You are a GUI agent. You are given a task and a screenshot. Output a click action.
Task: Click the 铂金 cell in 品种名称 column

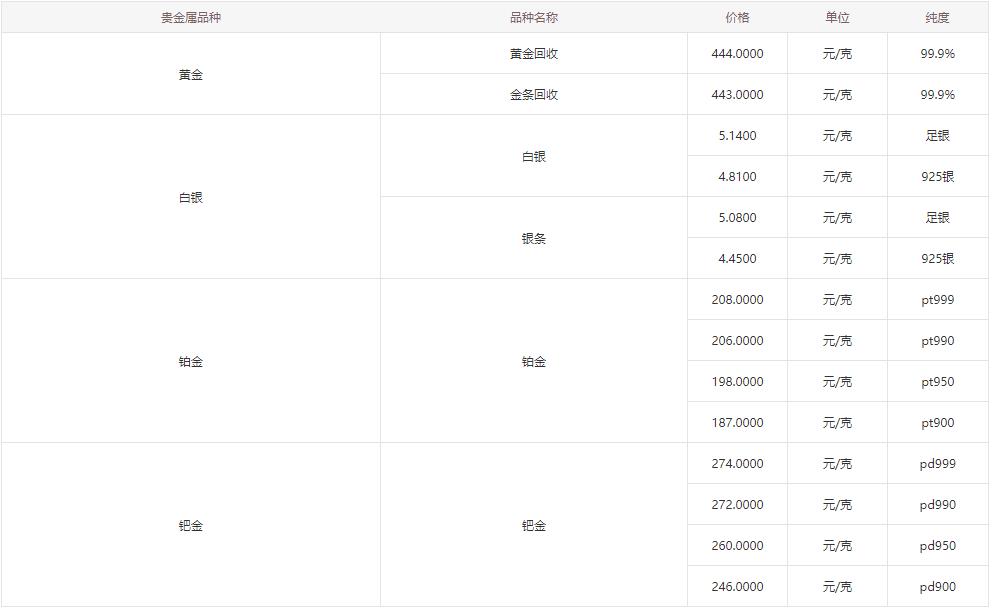533,362
